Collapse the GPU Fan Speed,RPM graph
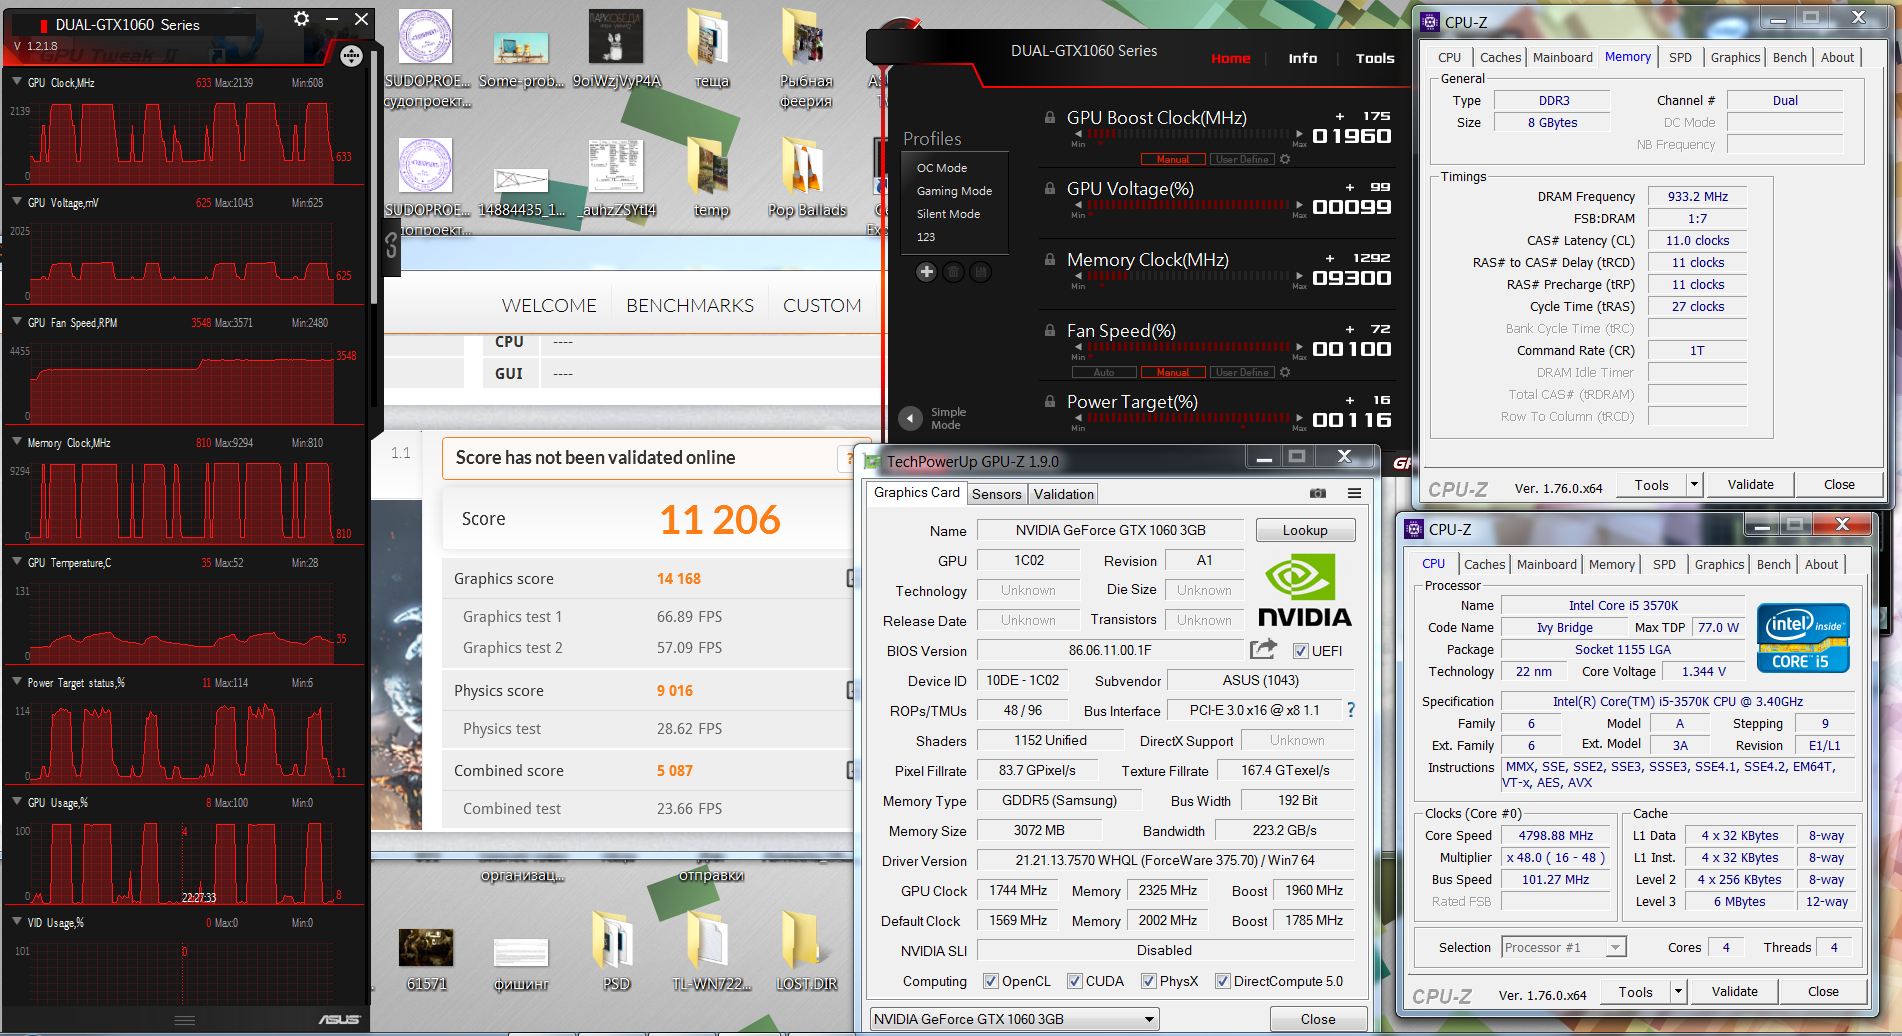Viewport: 1902px width, 1036px height. (17, 321)
